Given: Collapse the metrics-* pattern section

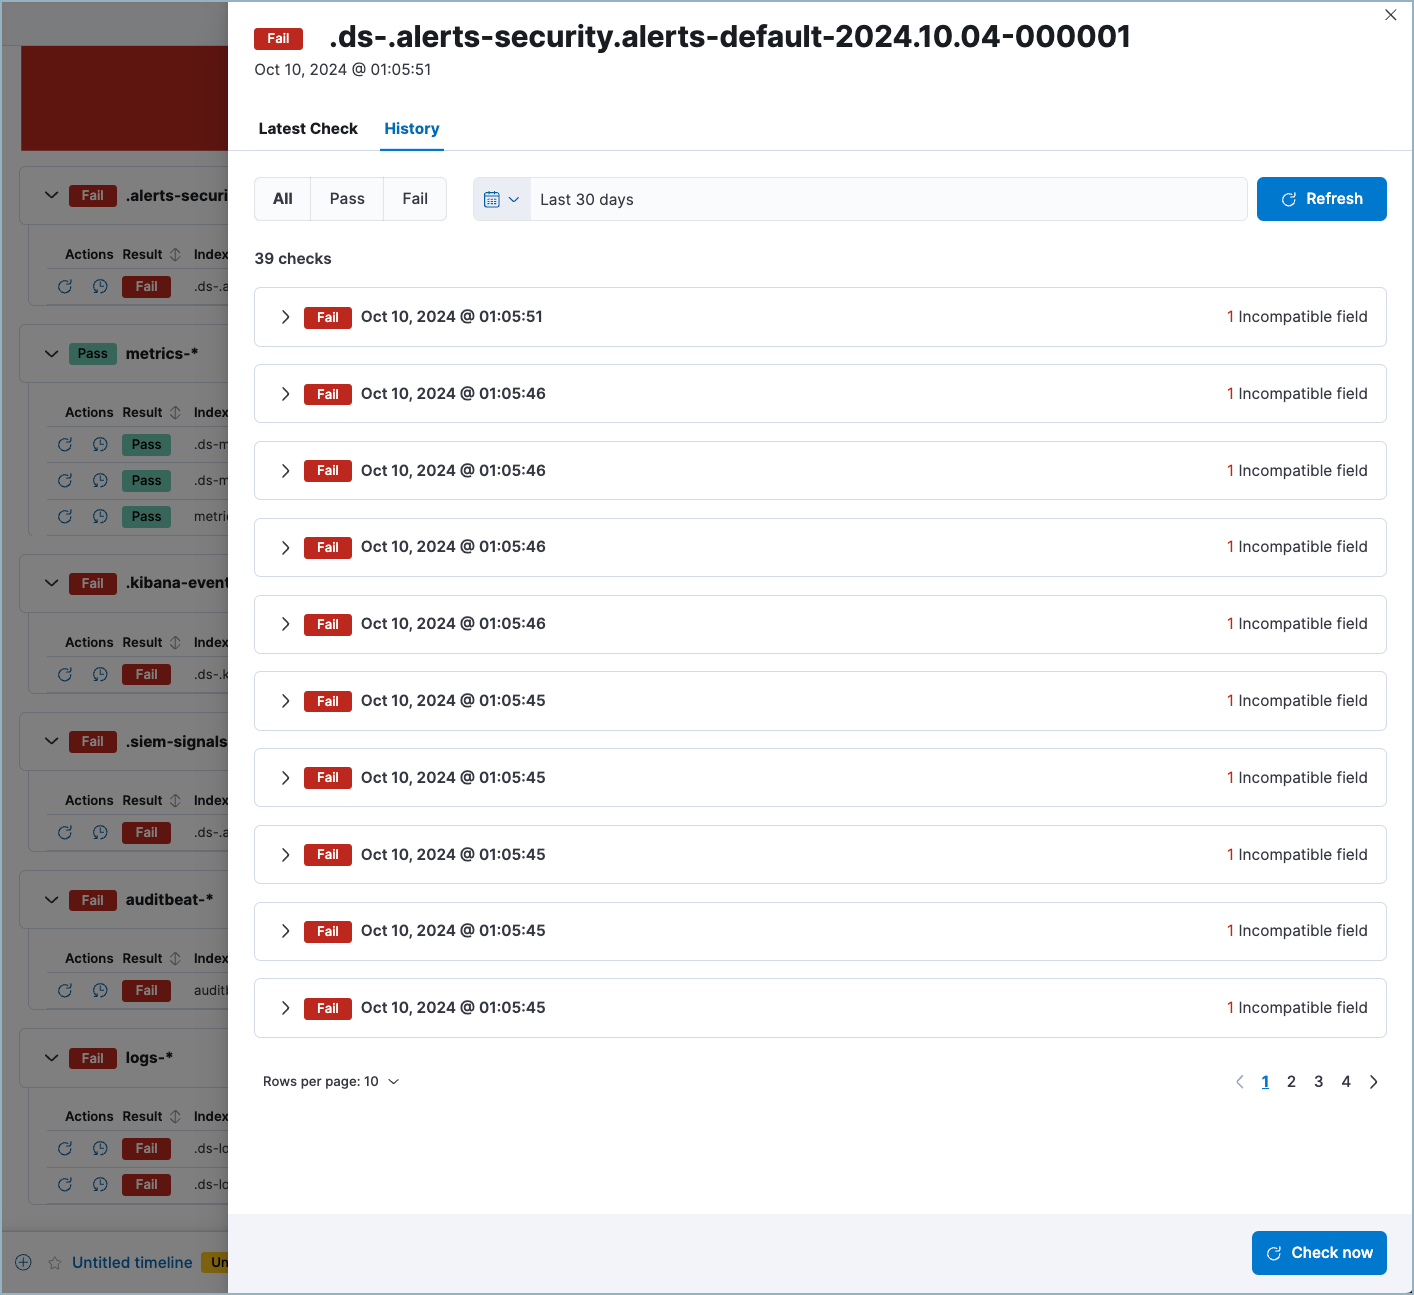Looking at the screenshot, I should (52, 354).
